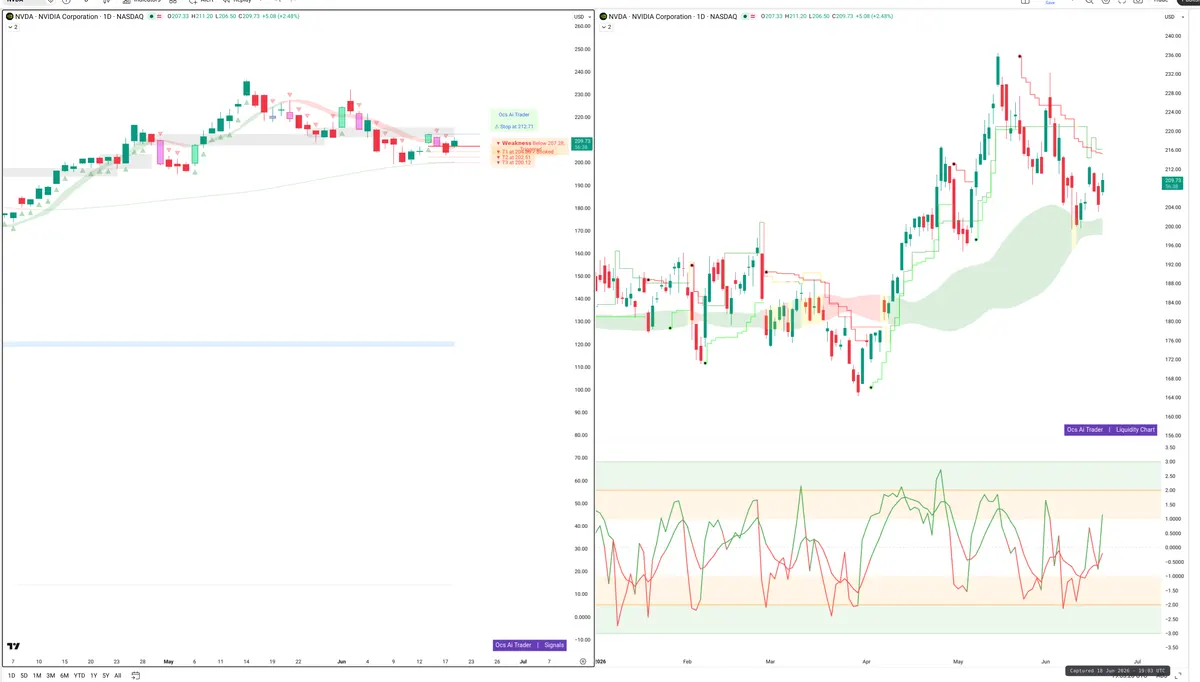Click the NVIDIA logo icon on left chart

tap(9, 17)
